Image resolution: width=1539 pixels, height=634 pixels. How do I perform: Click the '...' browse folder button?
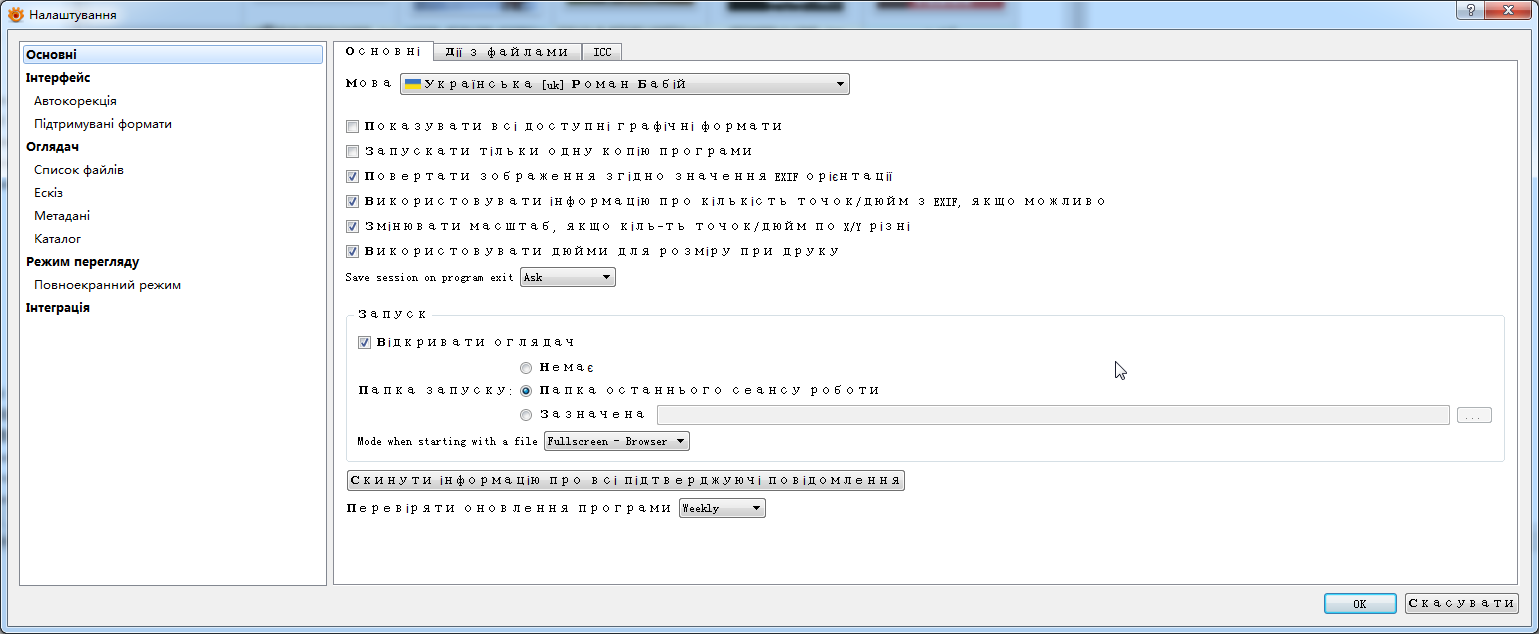point(1474,415)
